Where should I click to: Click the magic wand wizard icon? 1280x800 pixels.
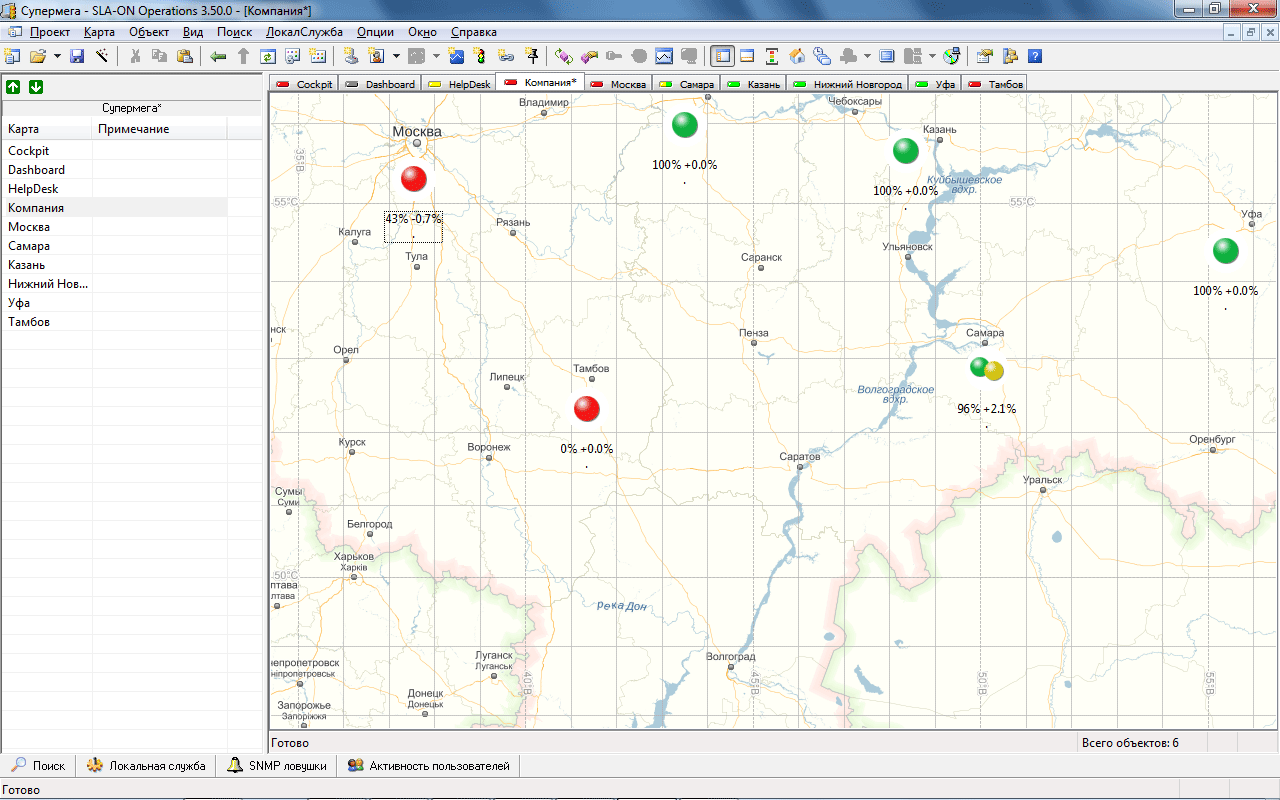tap(101, 56)
